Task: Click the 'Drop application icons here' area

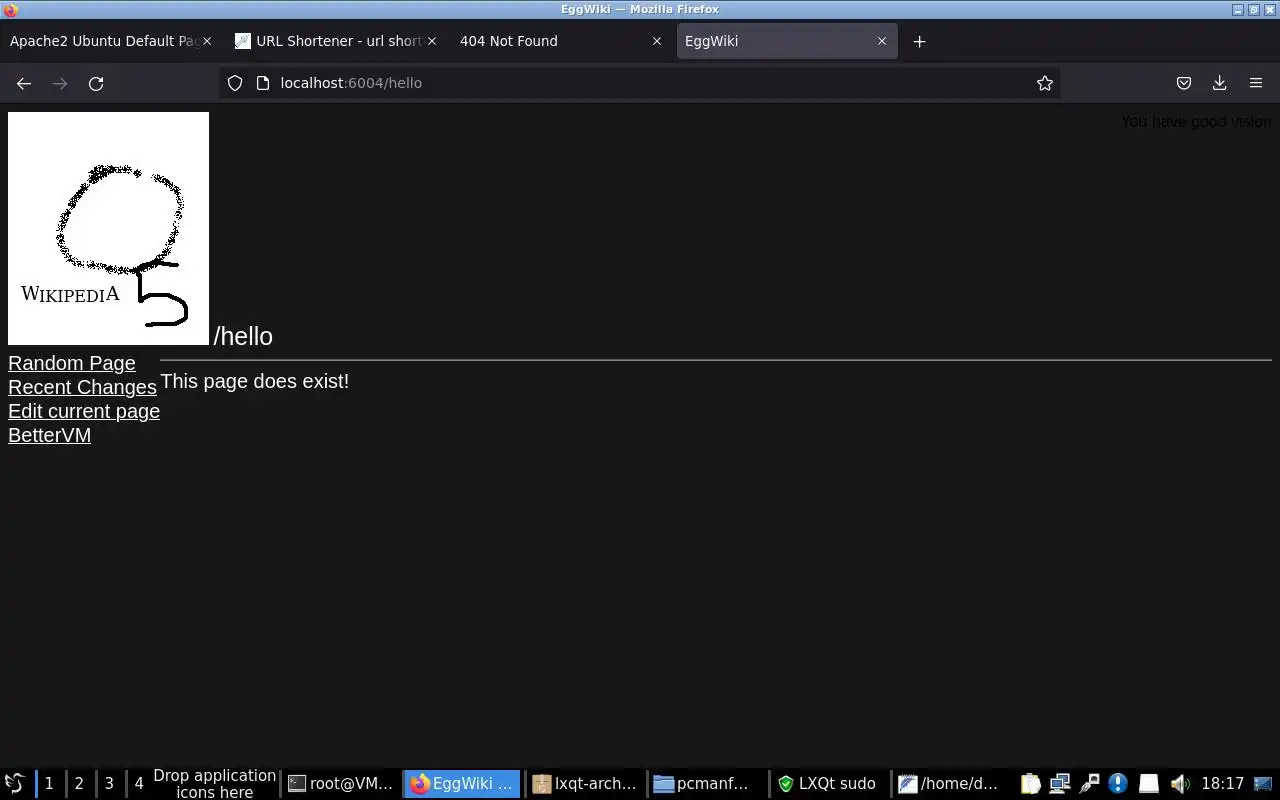Action: click(x=214, y=783)
